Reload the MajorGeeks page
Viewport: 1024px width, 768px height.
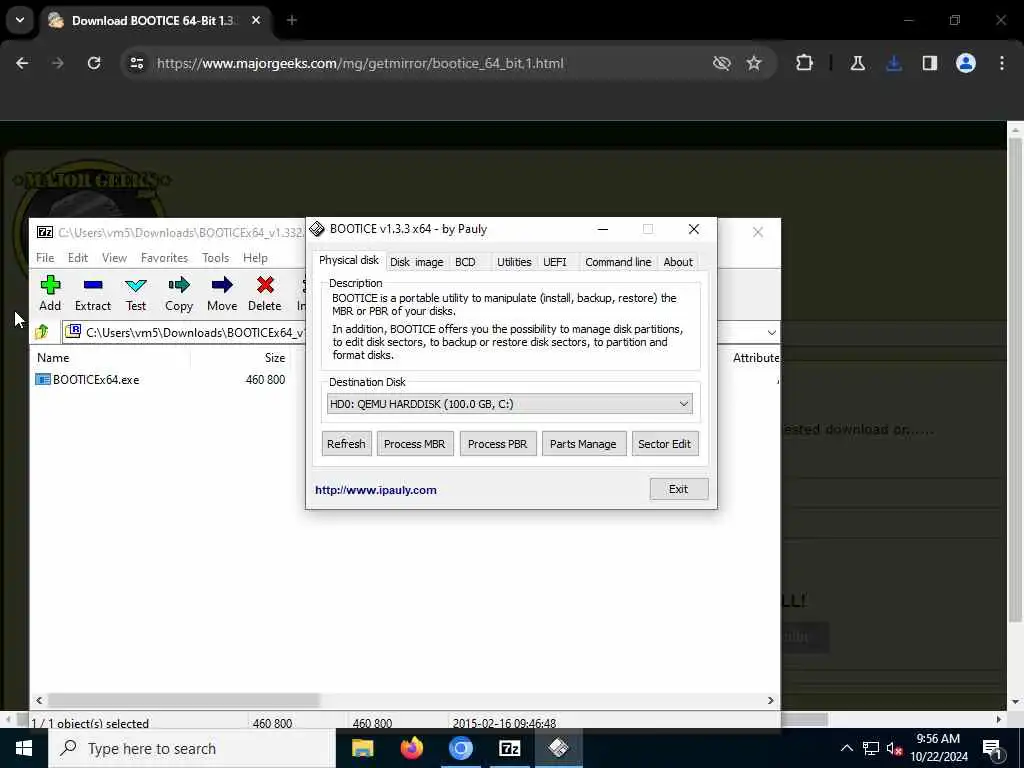94,63
